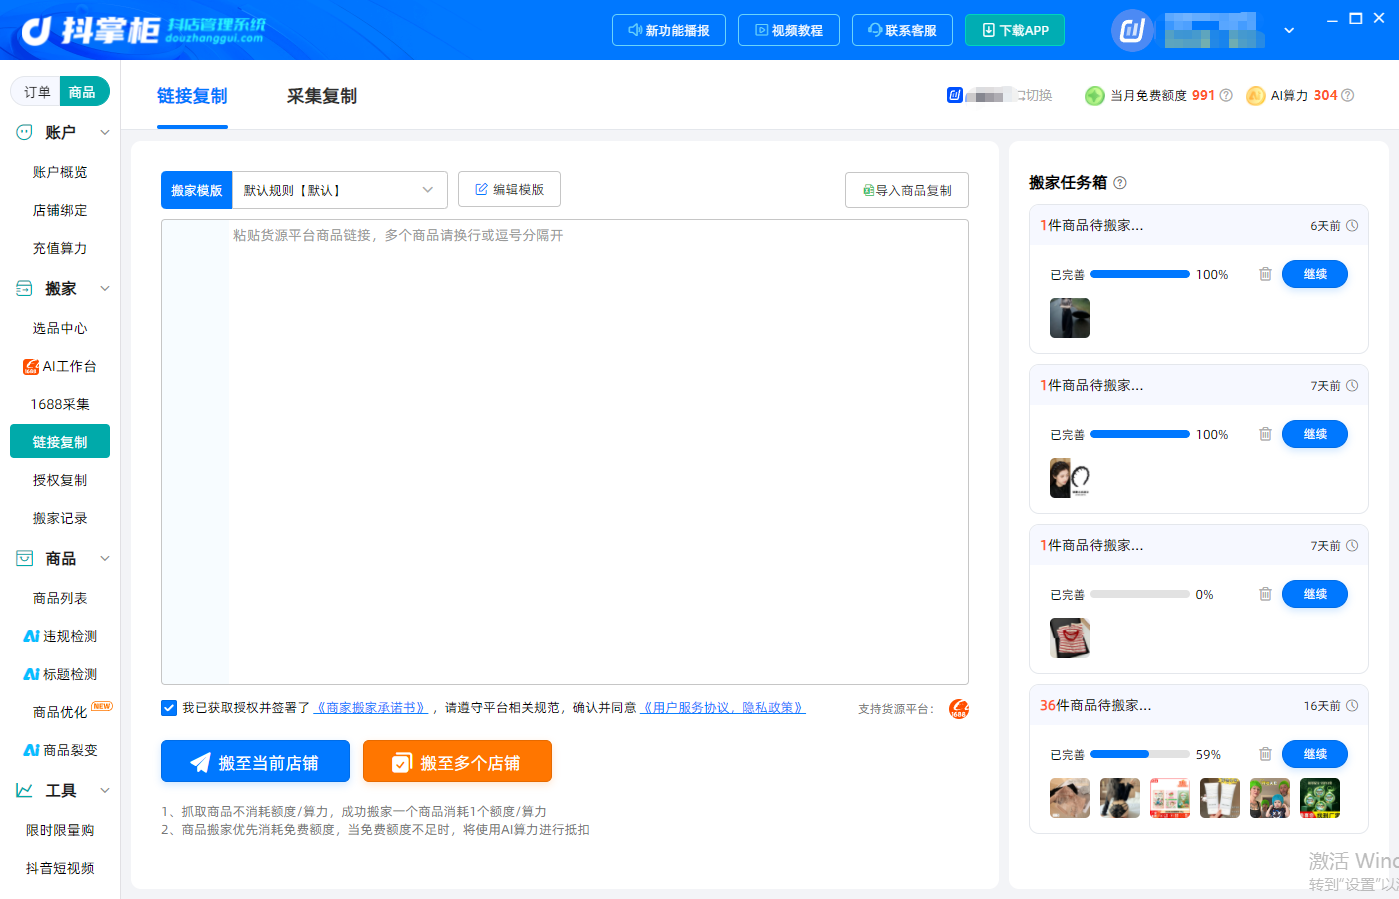
Task: Click the shop icon beside 切换
Action: point(955,95)
